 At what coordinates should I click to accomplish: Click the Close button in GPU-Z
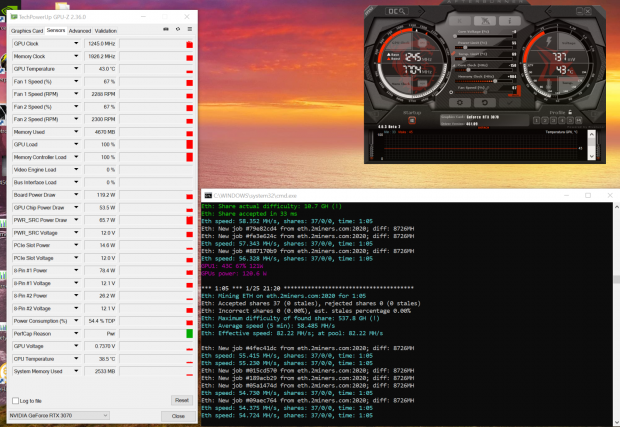177,415
